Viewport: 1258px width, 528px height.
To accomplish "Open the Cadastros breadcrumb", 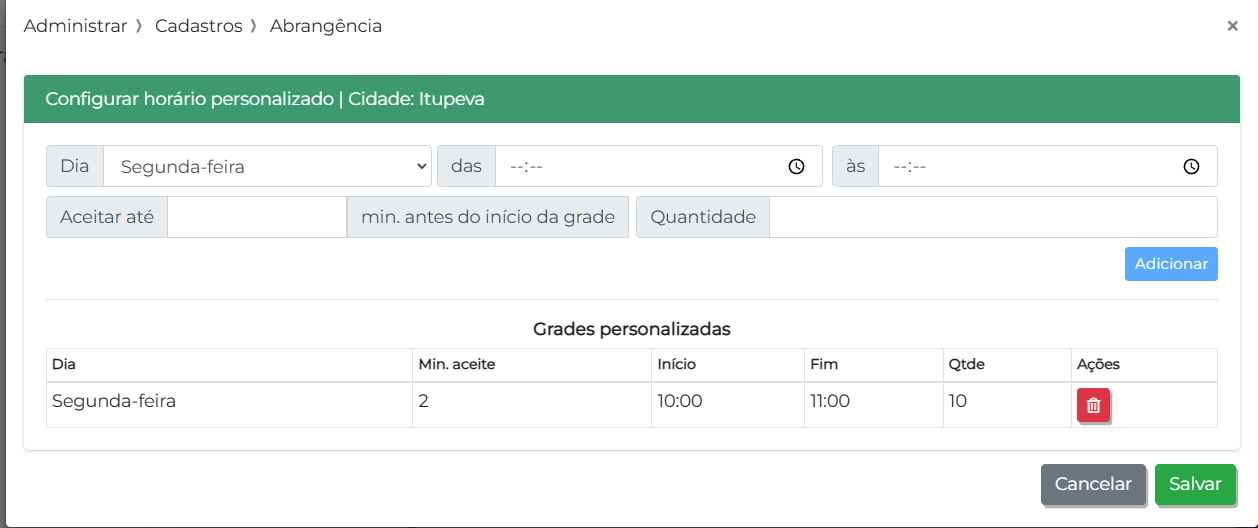I will point(199,26).
